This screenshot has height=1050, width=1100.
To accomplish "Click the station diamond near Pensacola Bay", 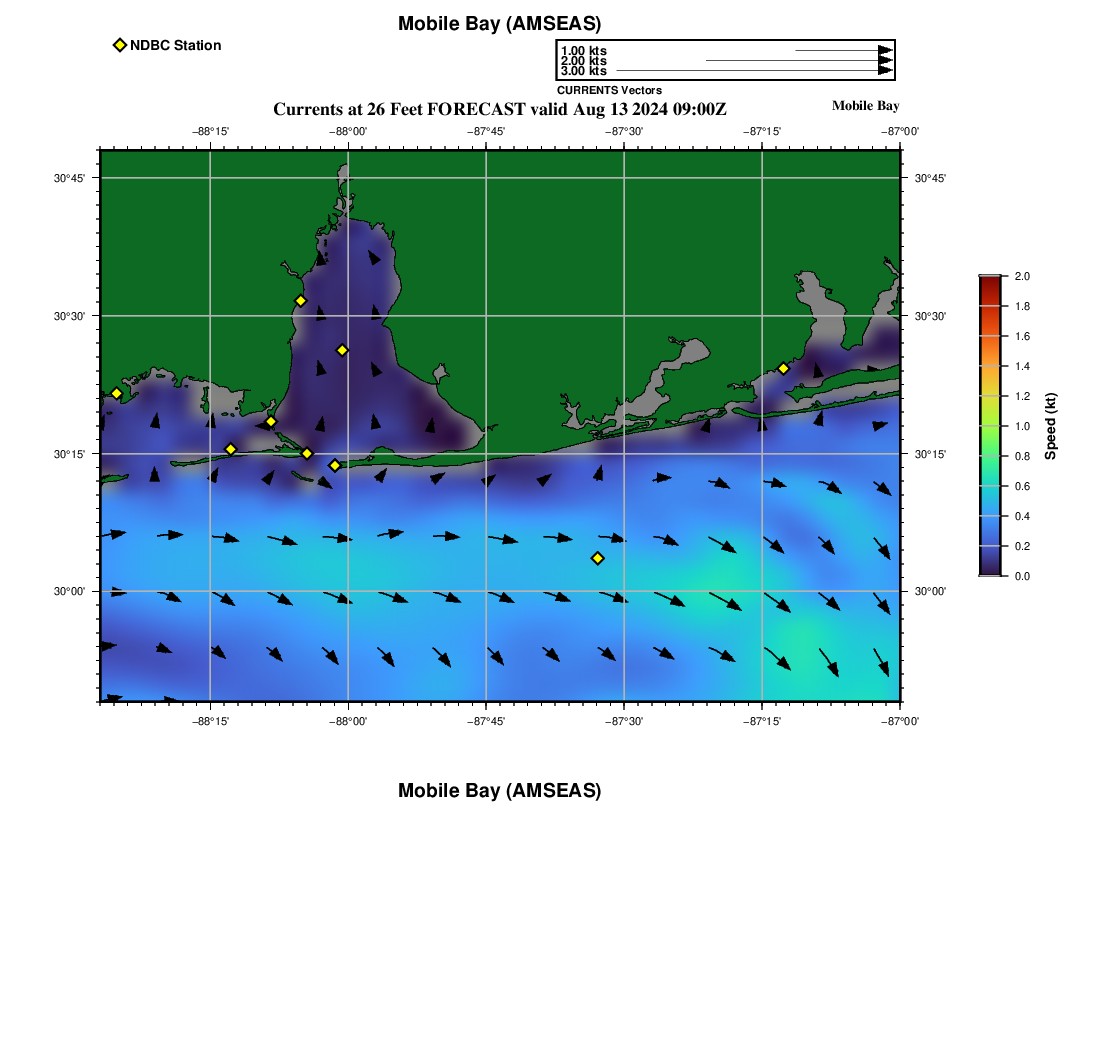I will pos(783,368).
